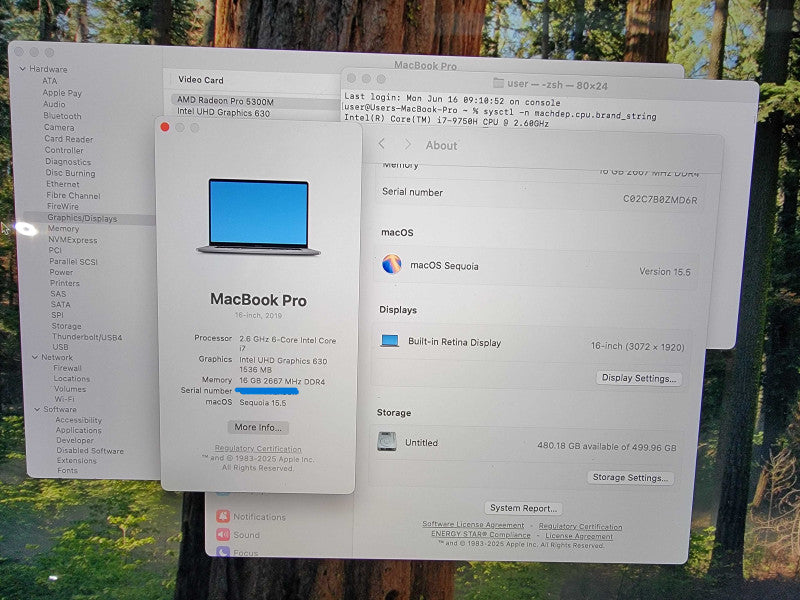This screenshot has height=600, width=800.
Task: Open Sound sidebar icon in System Settings
Action: pyautogui.click(x=223, y=535)
